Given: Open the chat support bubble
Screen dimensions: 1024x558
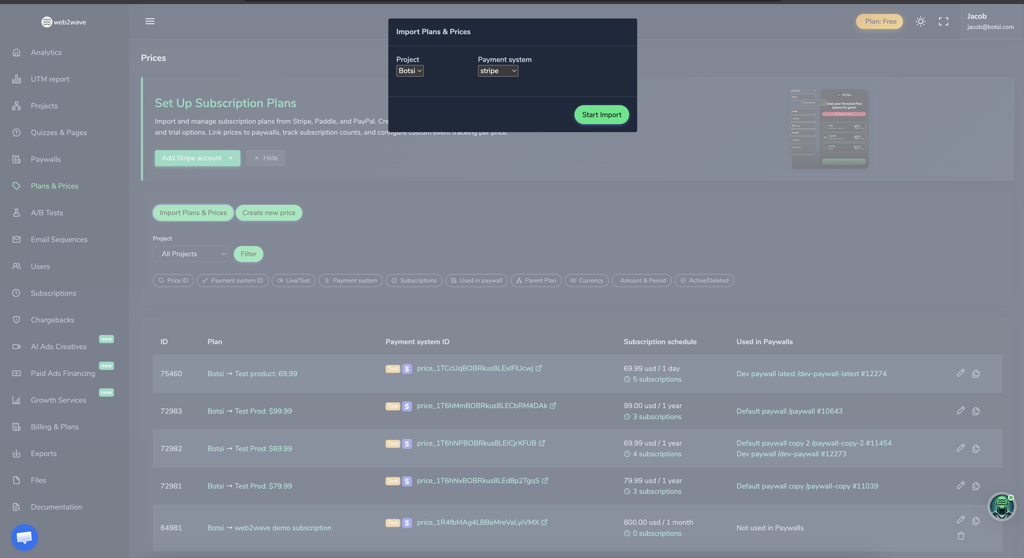Looking at the screenshot, I should 24,537.
